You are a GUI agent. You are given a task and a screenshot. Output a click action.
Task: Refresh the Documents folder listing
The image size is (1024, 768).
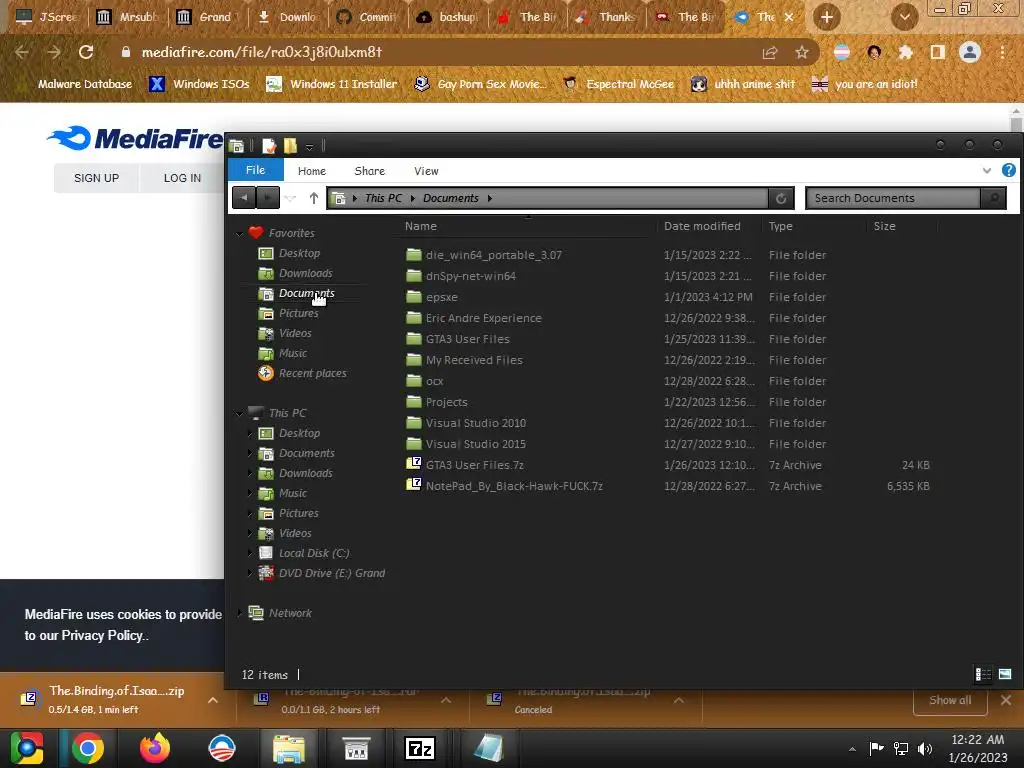click(781, 198)
